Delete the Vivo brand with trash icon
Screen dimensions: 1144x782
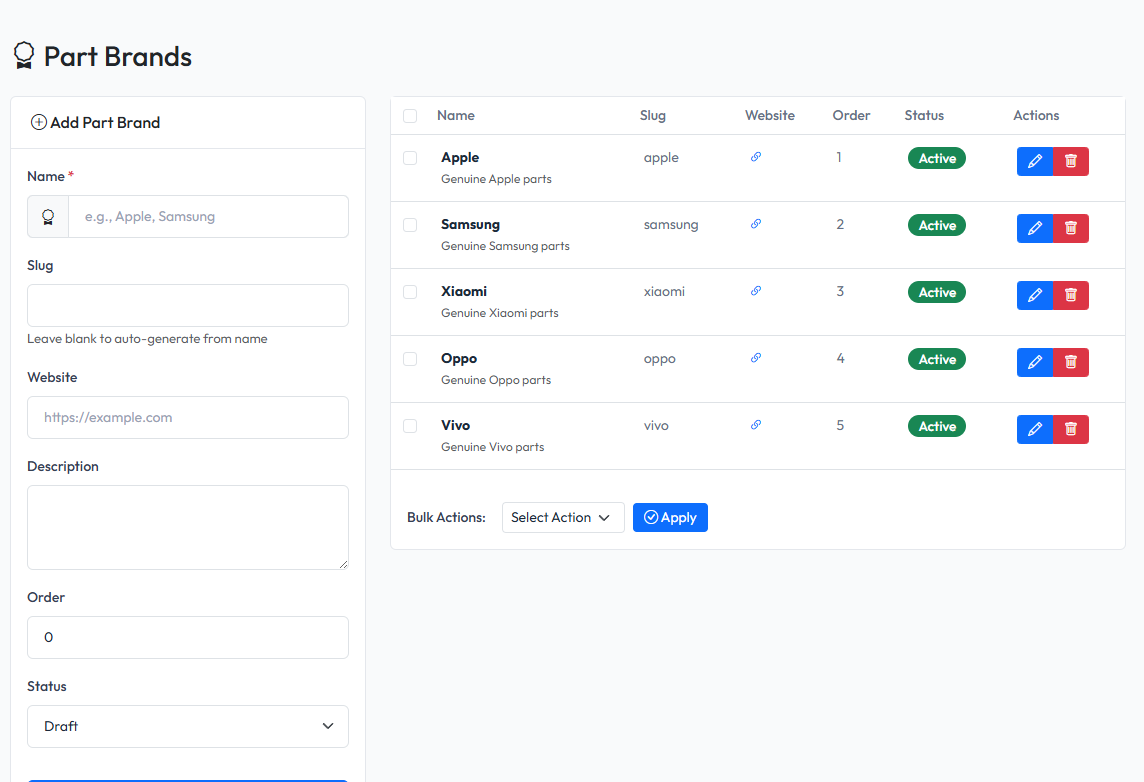coord(1071,429)
